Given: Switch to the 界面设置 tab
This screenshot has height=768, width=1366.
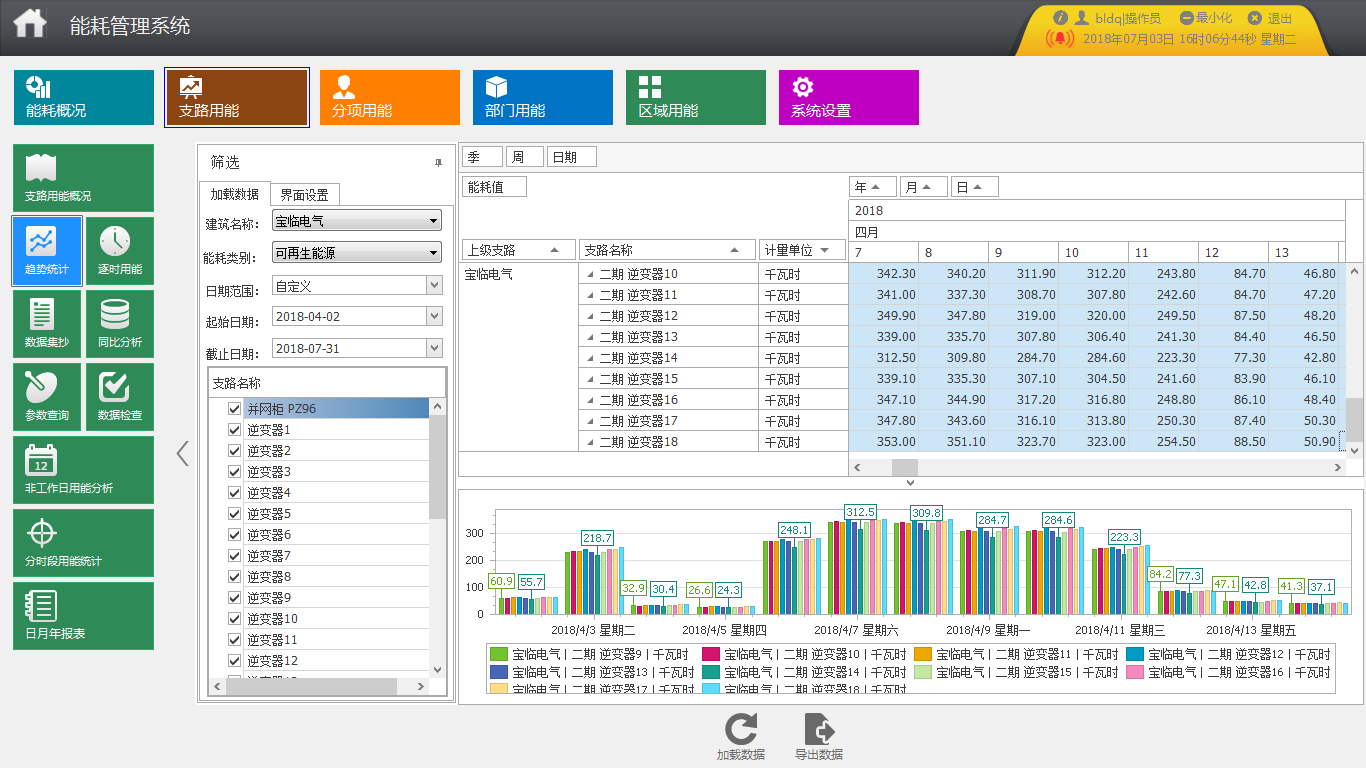Looking at the screenshot, I should [x=304, y=194].
